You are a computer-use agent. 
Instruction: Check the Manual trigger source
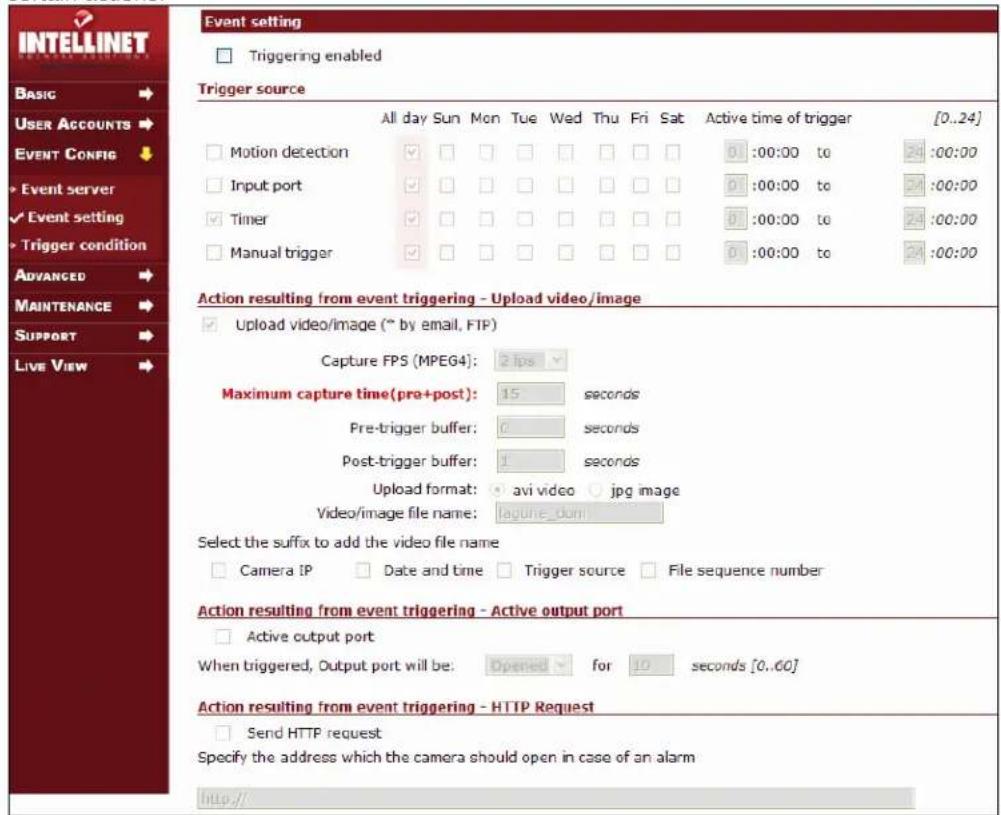(214, 253)
